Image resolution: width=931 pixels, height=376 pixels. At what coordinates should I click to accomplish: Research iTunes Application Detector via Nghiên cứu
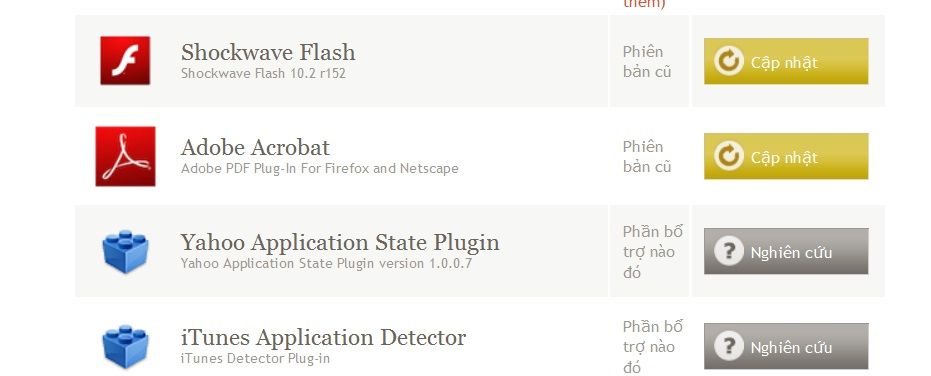786,346
